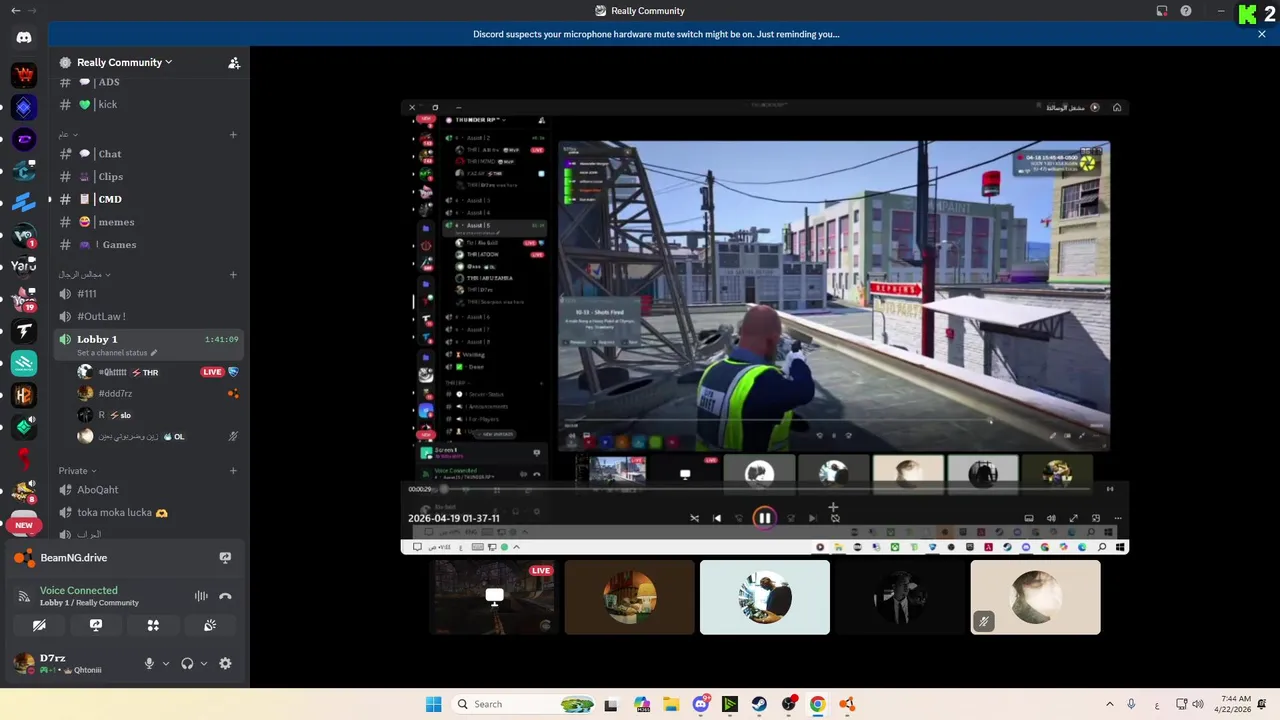Open headphone output options arrow
Screen dimensions: 1280x720
[x=204, y=663]
